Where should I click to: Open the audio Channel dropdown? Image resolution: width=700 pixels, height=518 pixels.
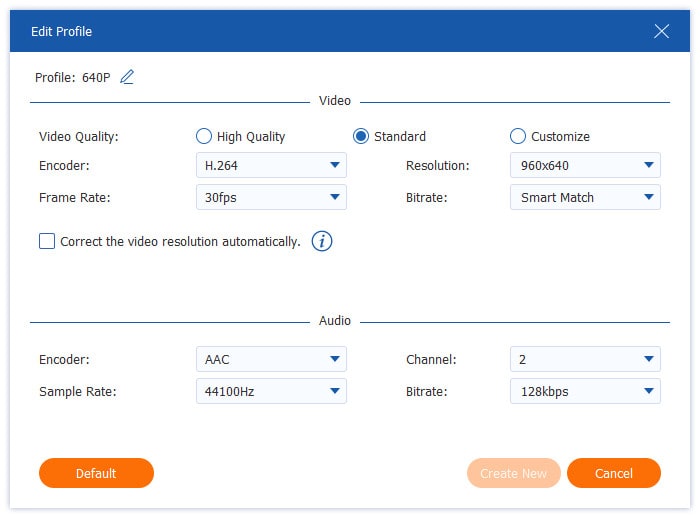(x=585, y=358)
